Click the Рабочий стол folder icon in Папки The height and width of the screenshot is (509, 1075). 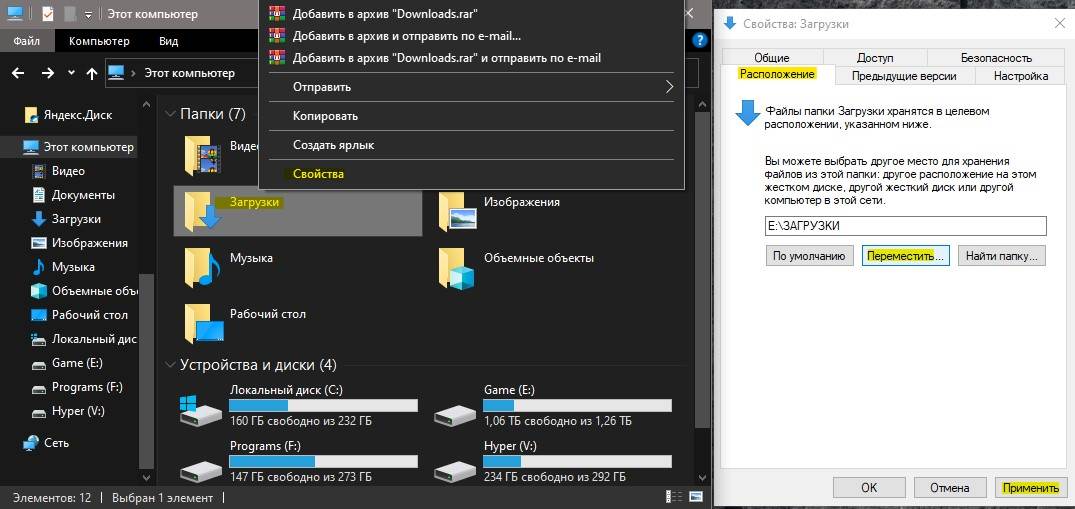tap(204, 322)
